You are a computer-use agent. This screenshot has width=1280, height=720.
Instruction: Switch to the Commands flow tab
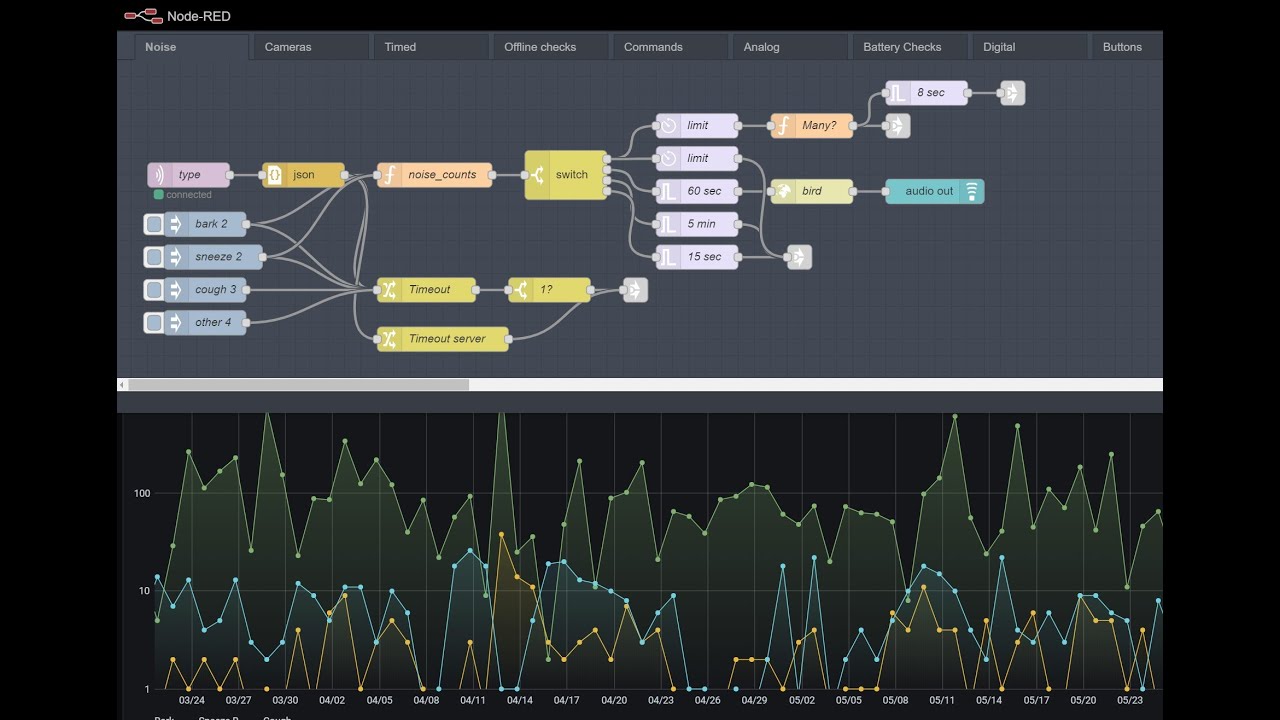(673, 47)
